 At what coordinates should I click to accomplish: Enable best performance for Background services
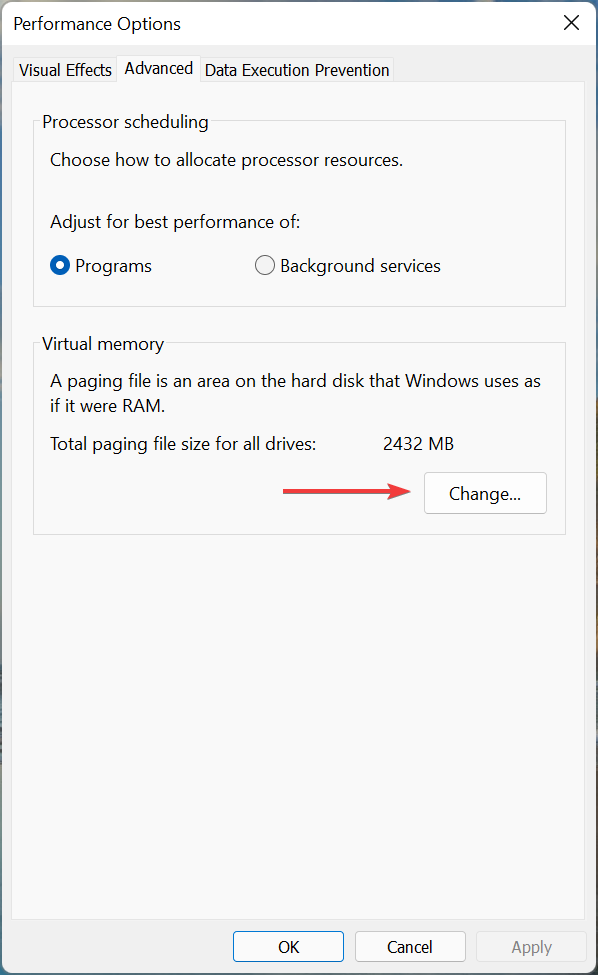(x=265, y=265)
